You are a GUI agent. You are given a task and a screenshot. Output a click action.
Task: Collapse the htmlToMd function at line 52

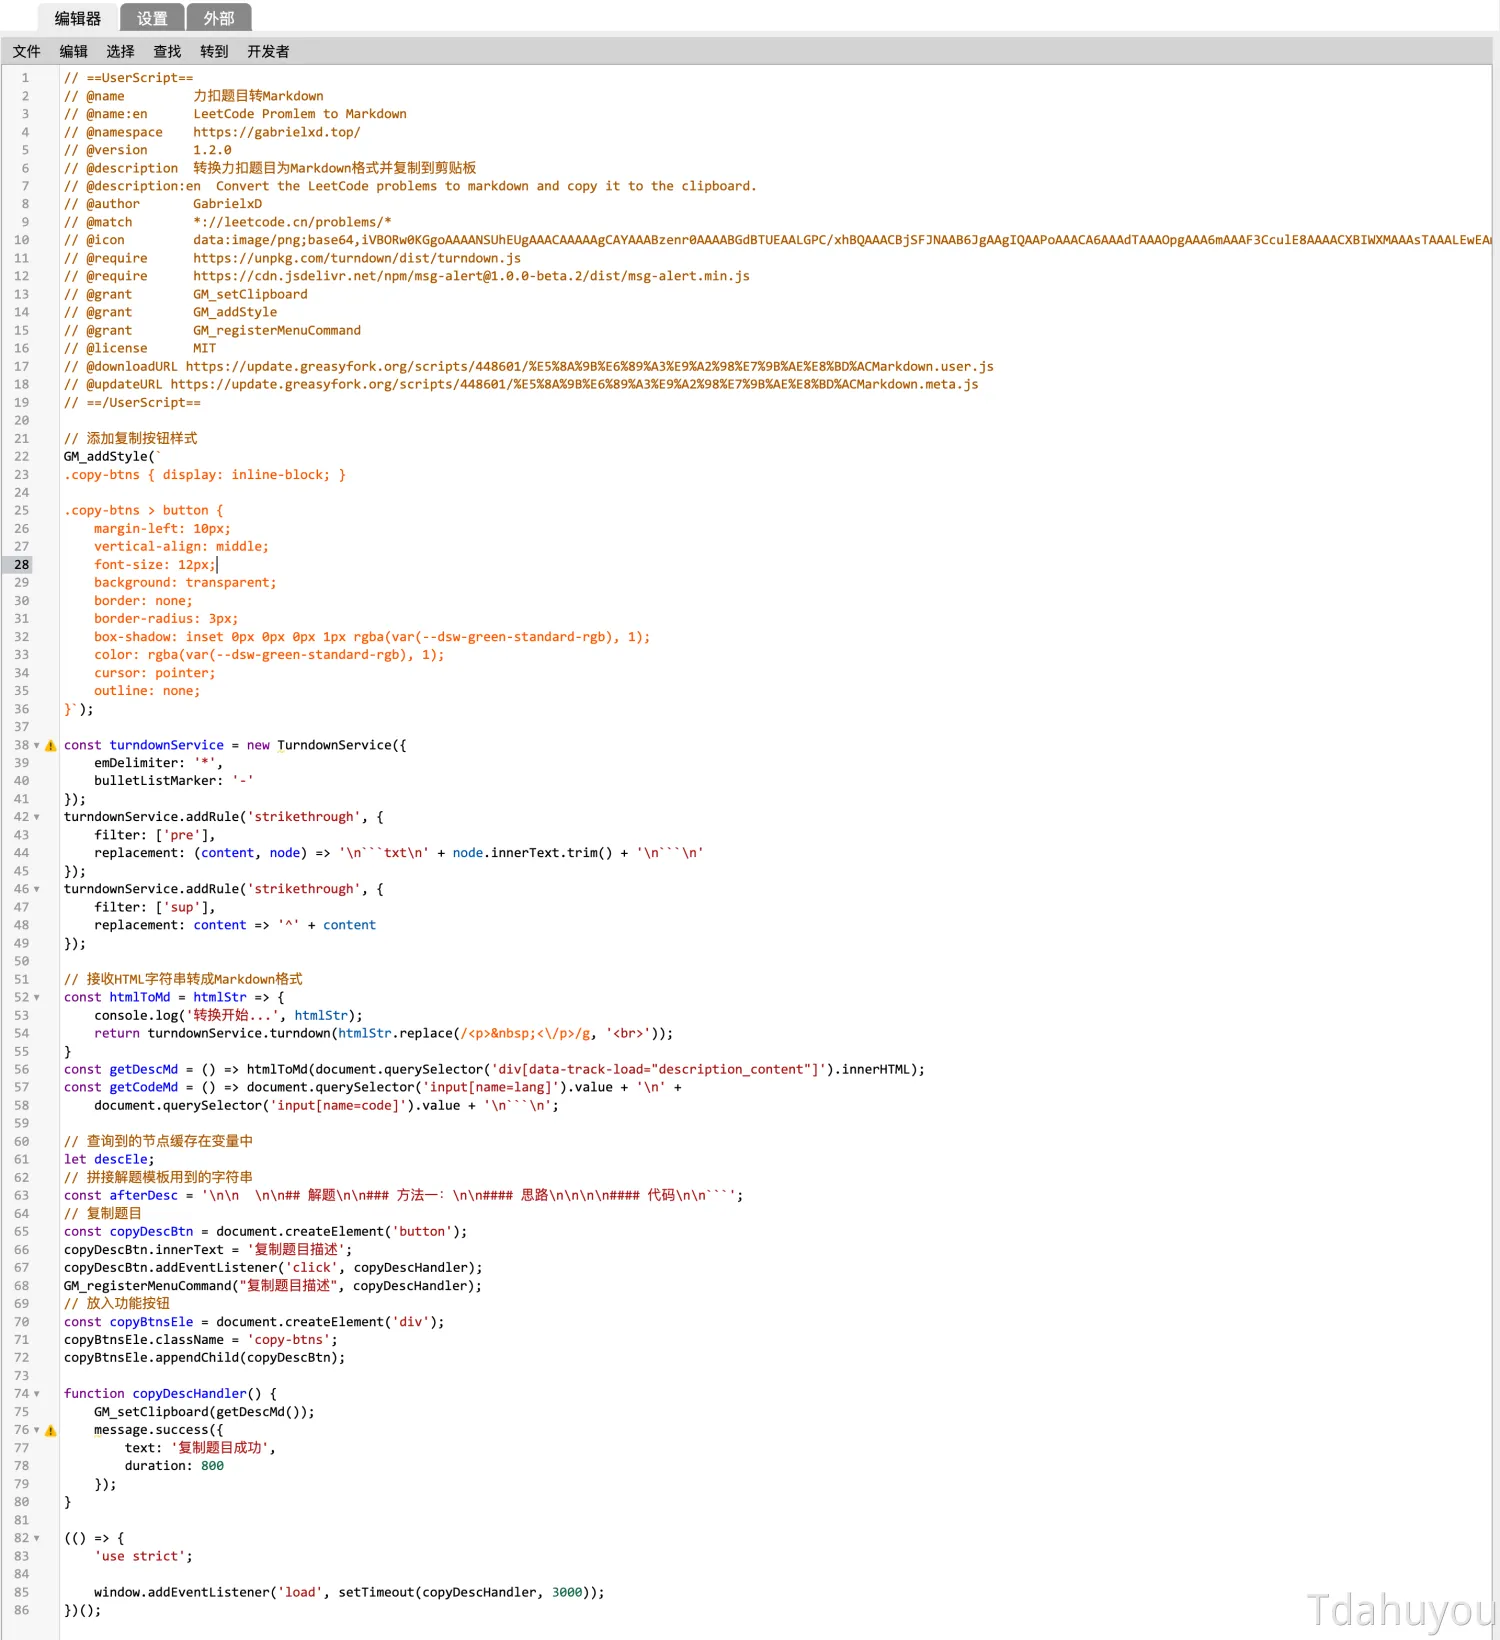37,997
